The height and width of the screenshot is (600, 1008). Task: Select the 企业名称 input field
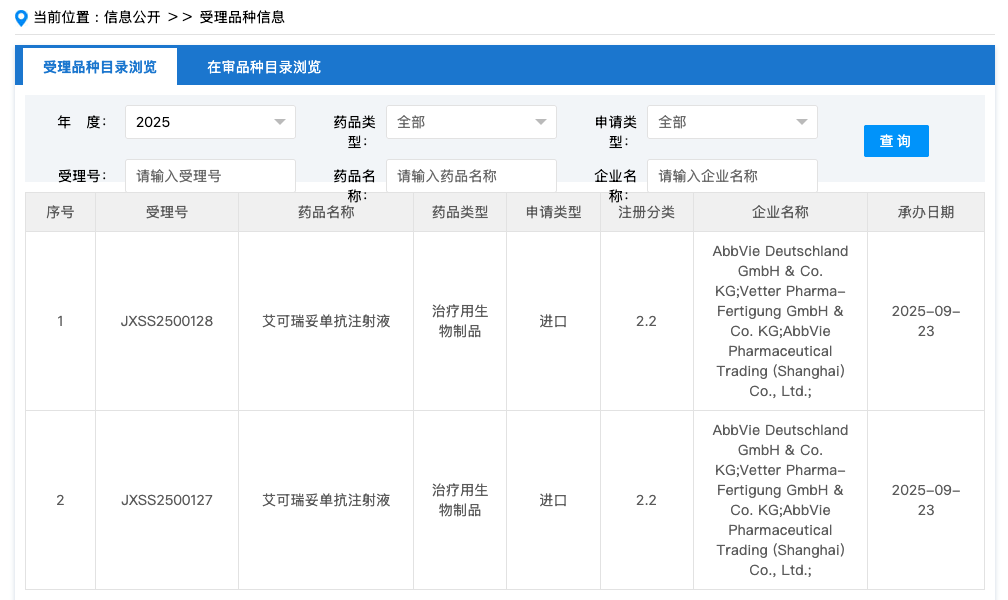[x=732, y=175]
